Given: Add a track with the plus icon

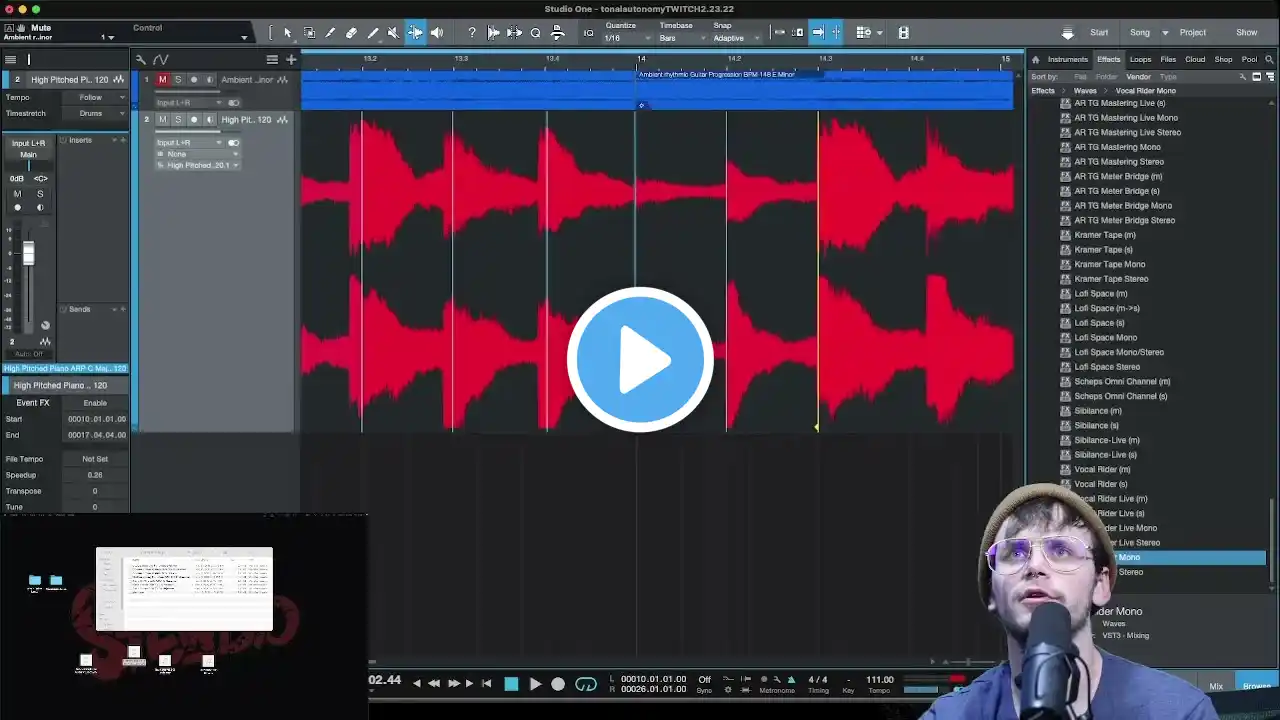Looking at the screenshot, I should 291,60.
